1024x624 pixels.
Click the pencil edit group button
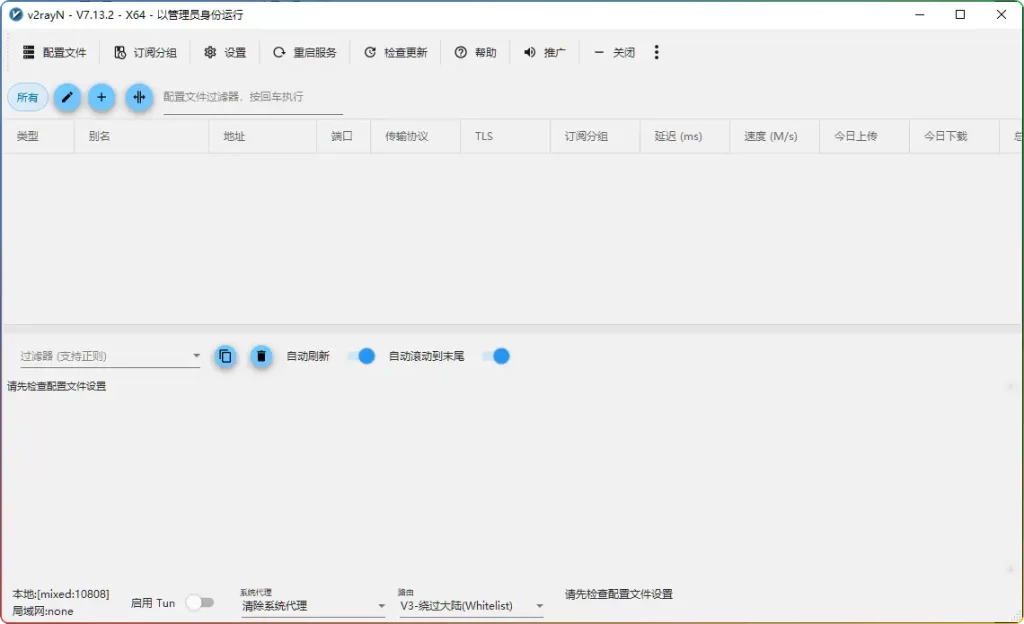(67, 97)
